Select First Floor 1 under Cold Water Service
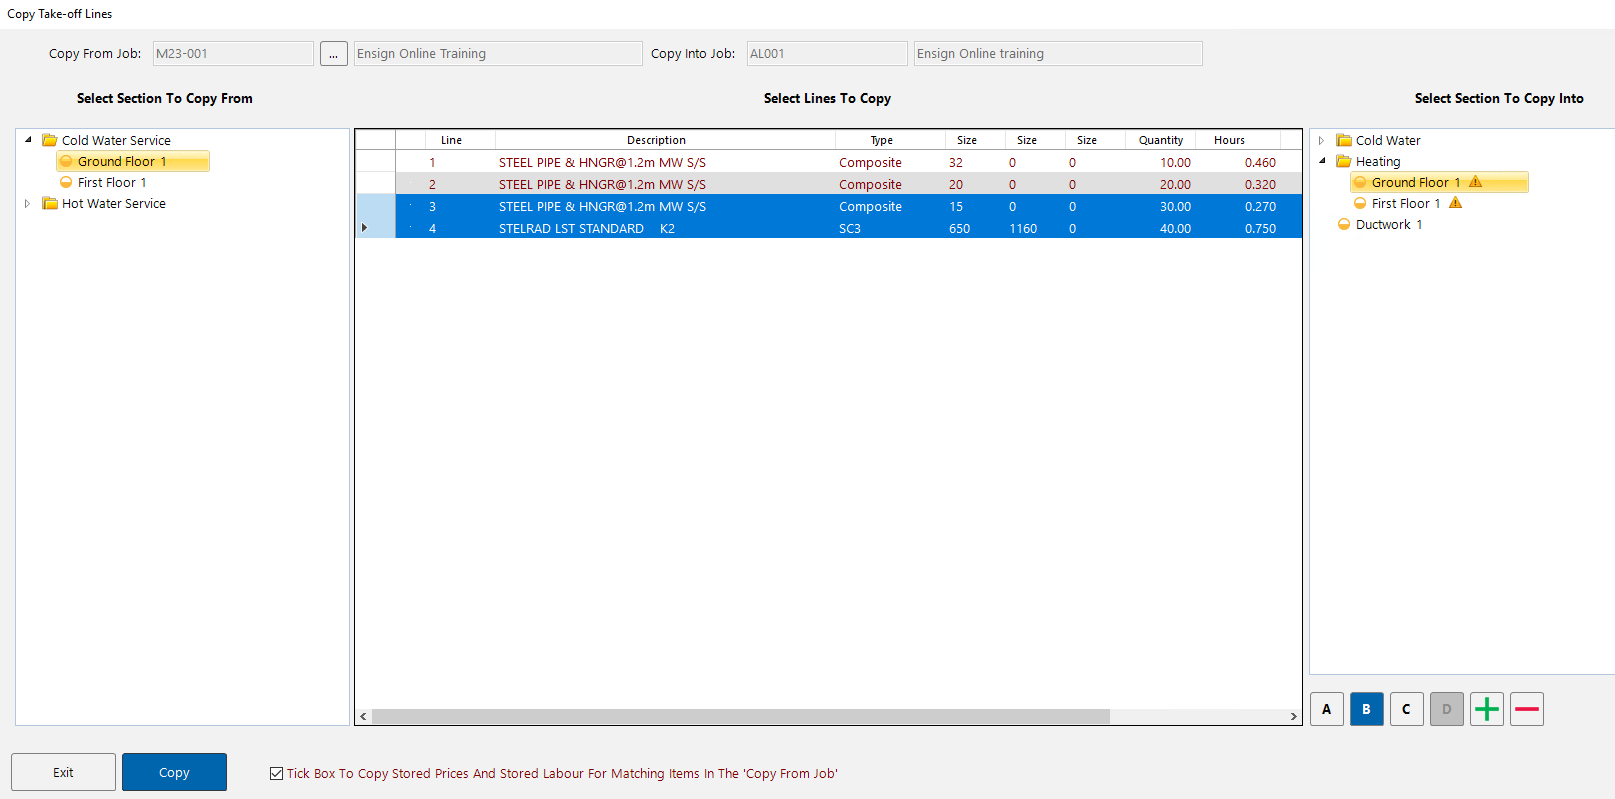The image size is (1615, 799). coord(112,182)
